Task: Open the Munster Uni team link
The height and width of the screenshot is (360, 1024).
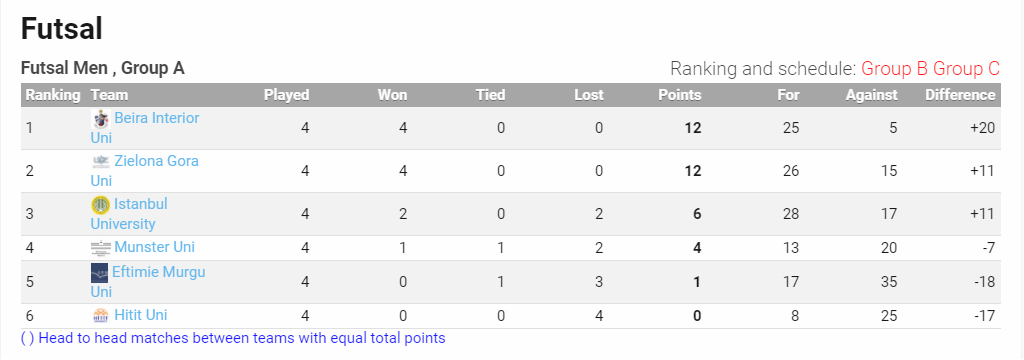Action: 154,247
